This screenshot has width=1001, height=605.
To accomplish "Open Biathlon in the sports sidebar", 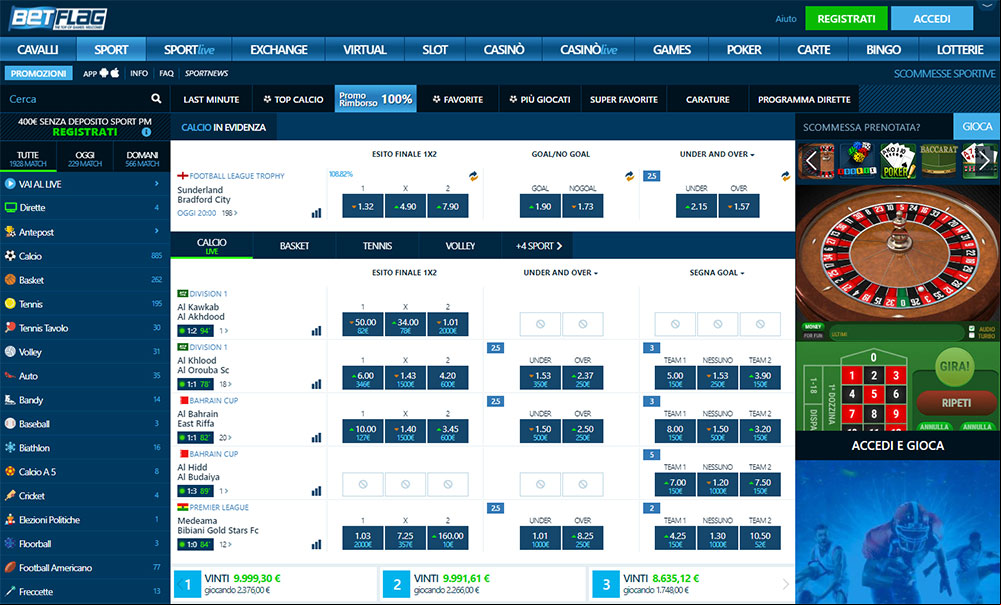I will click(x=85, y=447).
